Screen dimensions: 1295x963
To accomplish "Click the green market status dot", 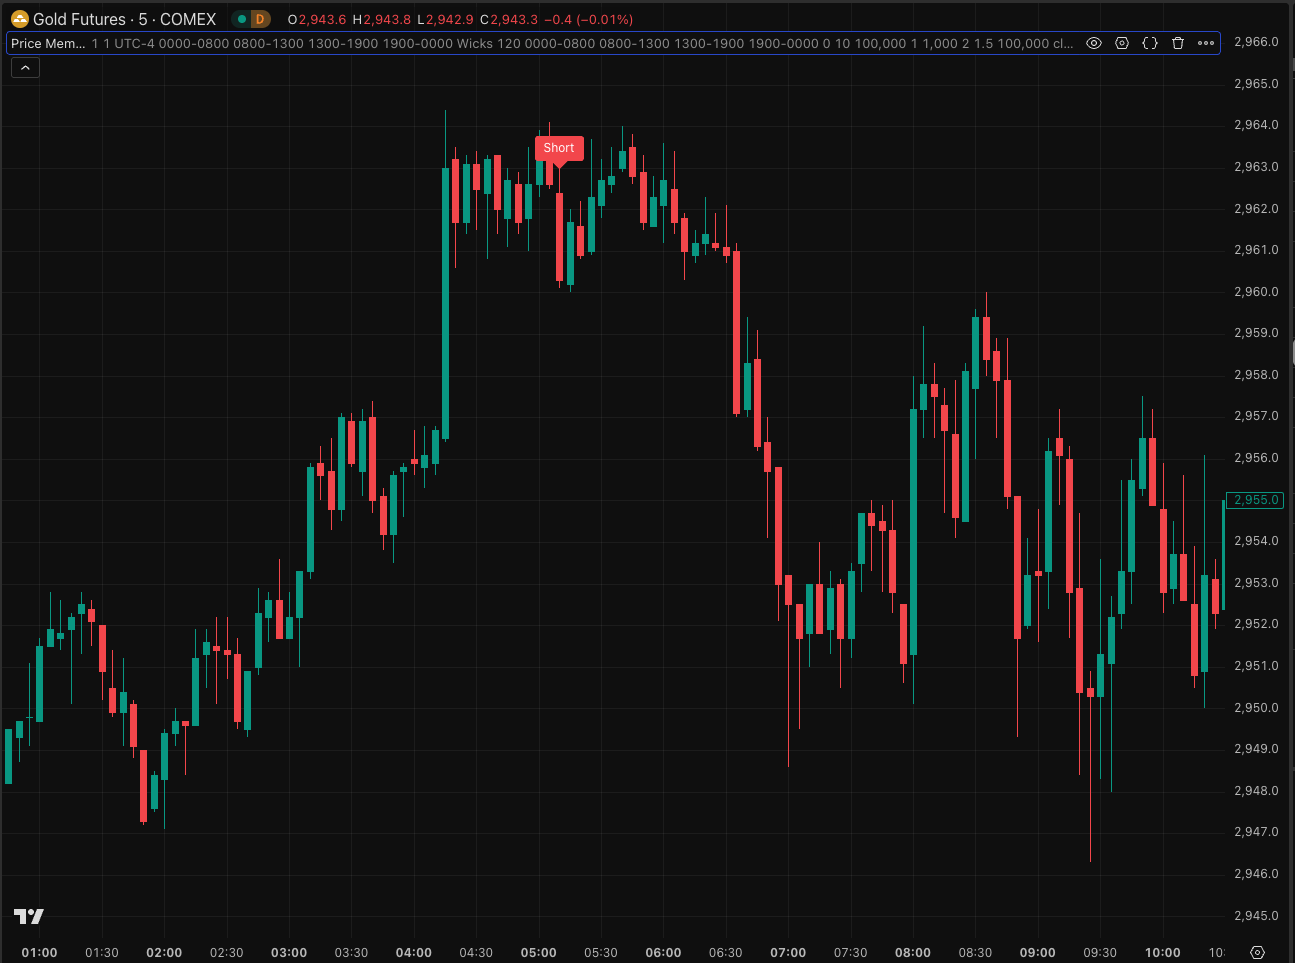I will (x=241, y=19).
